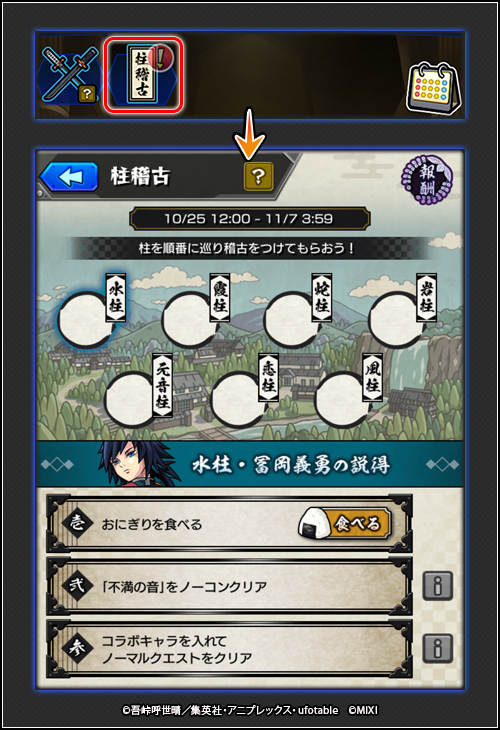Screen dimensions: 500x730
Task: Open the 柱稽古 question mark help
Action: 259,176
